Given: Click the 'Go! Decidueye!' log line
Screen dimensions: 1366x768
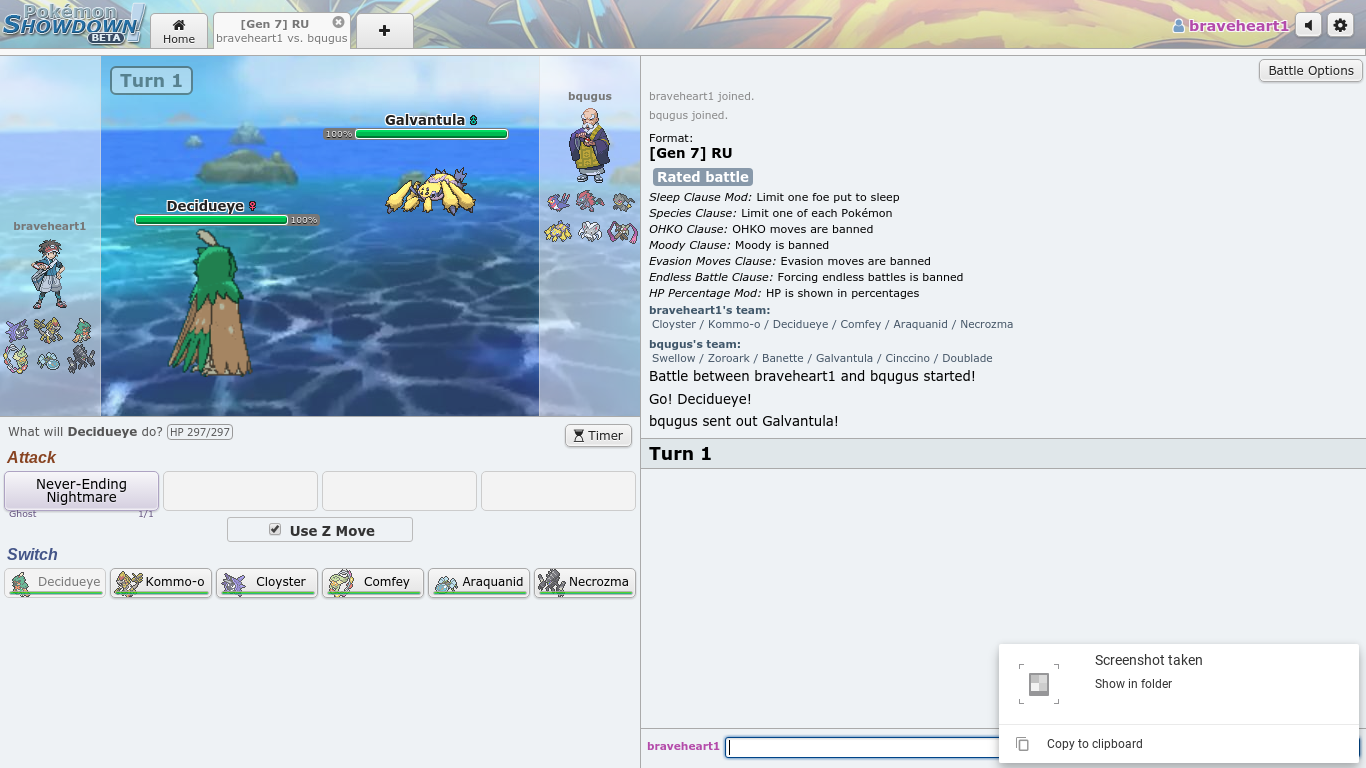Looking at the screenshot, I should [x=700, y=399].
